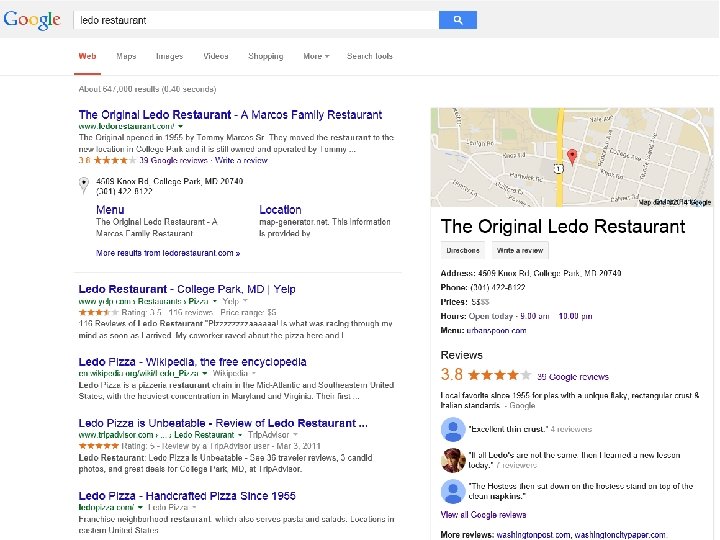The height and width of the screenshot is (540, 720).
Task: Click "View all Google reviews"
Action: pos(483,515)
